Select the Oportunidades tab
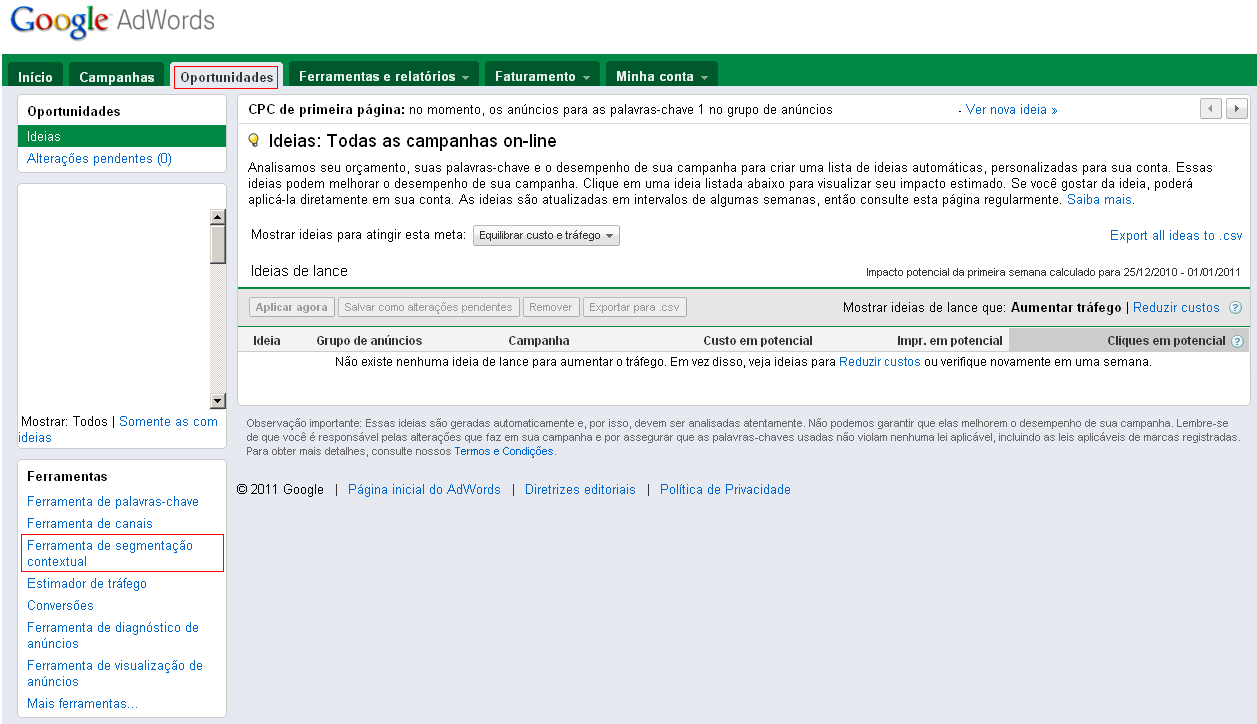This screenshot has height=724, width=1257. [226, 77]
